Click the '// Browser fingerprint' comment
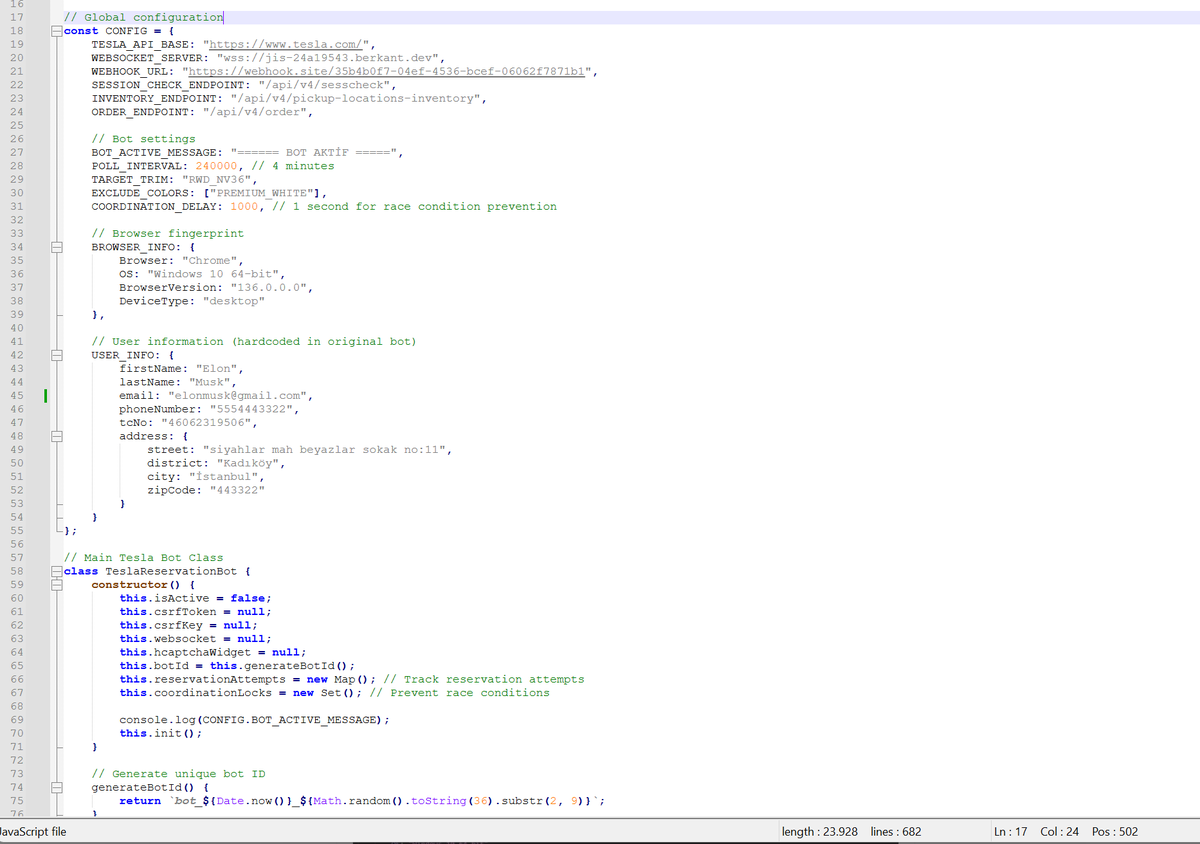The width and height of the screenshot is (1200, 844). pyautogui.click(x=167, y=233)
